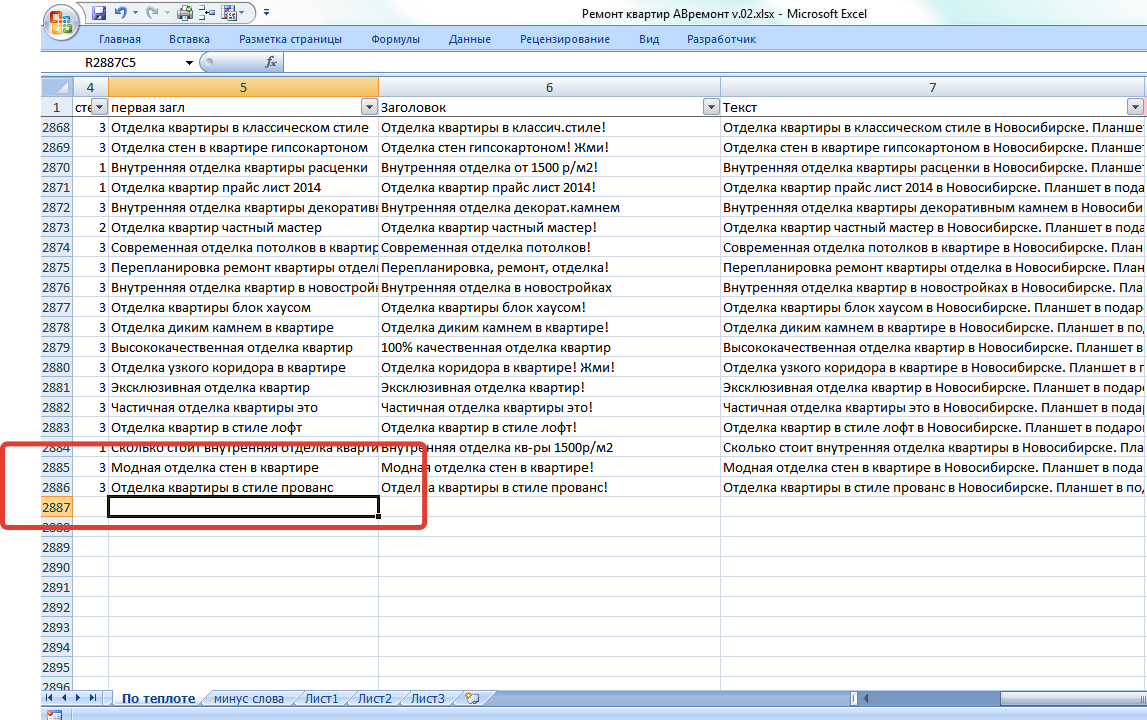Click cell 'Современная отделка потолков!'

pos(549,247)
